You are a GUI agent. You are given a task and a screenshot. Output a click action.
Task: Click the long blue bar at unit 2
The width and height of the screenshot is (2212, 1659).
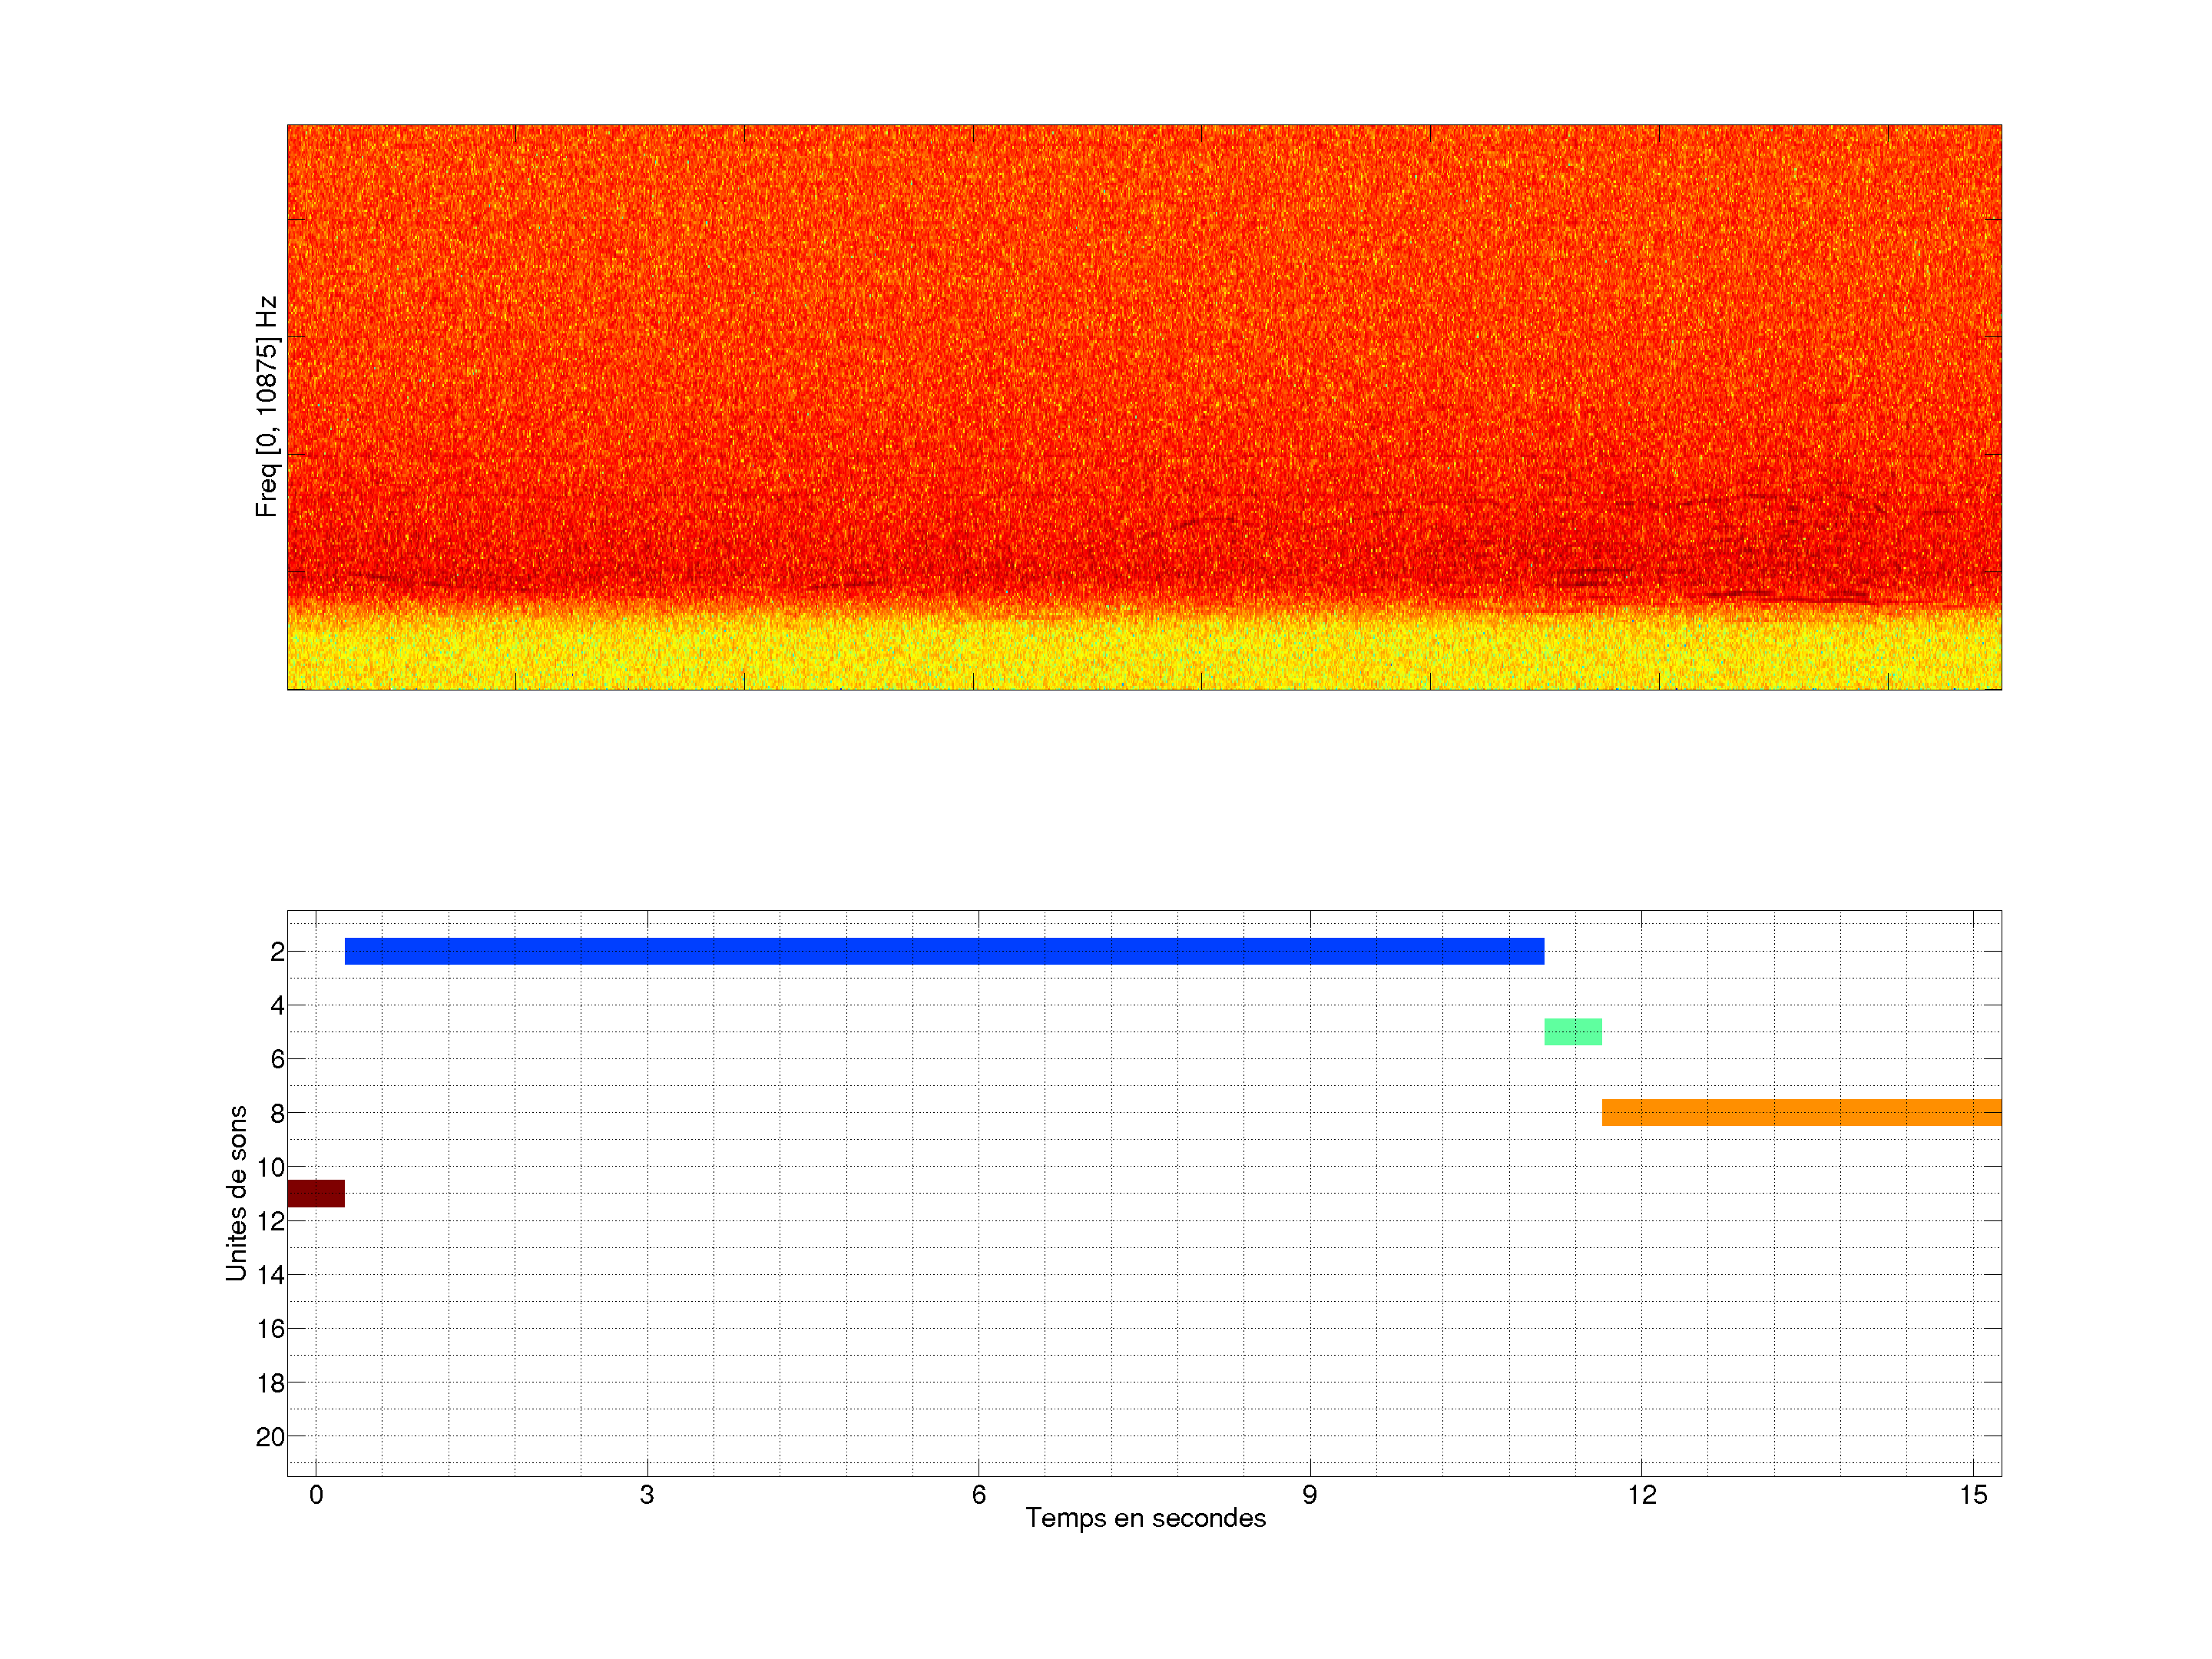(x=944, y=951)
